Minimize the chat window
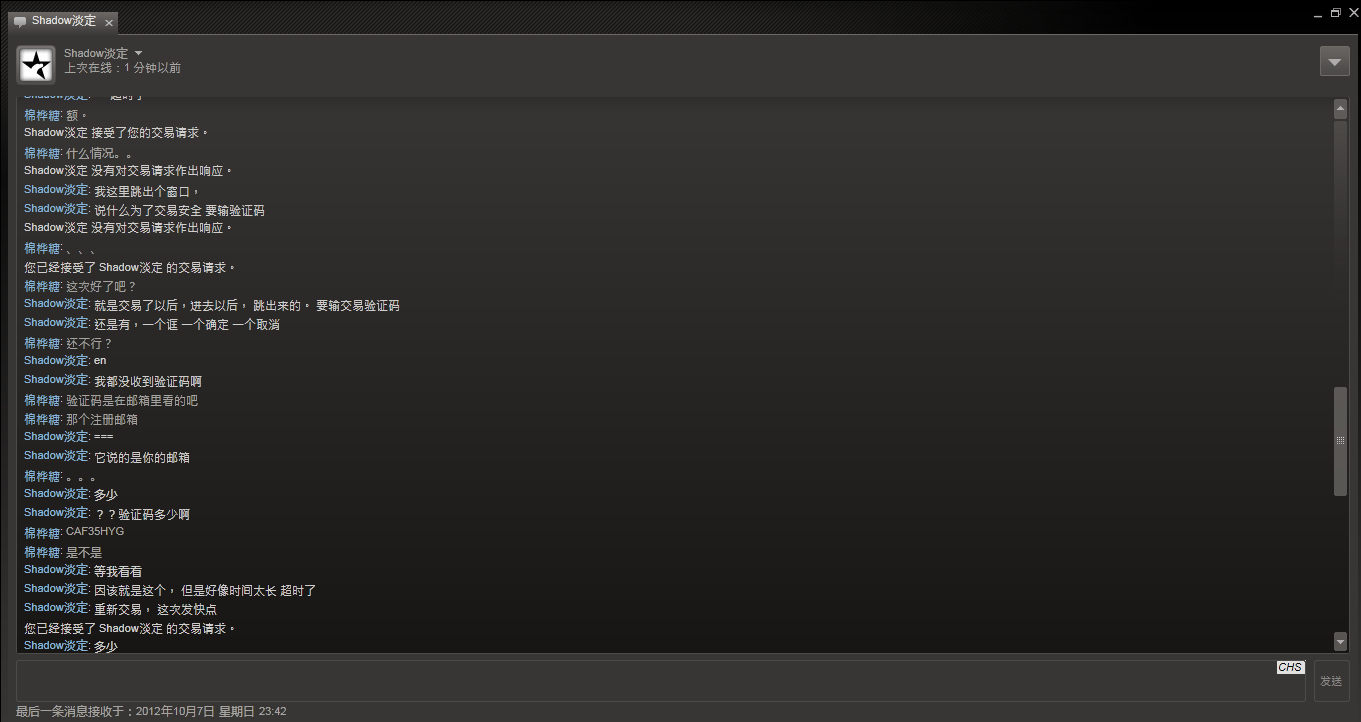1361x722 pixels. pos(1319,13)
